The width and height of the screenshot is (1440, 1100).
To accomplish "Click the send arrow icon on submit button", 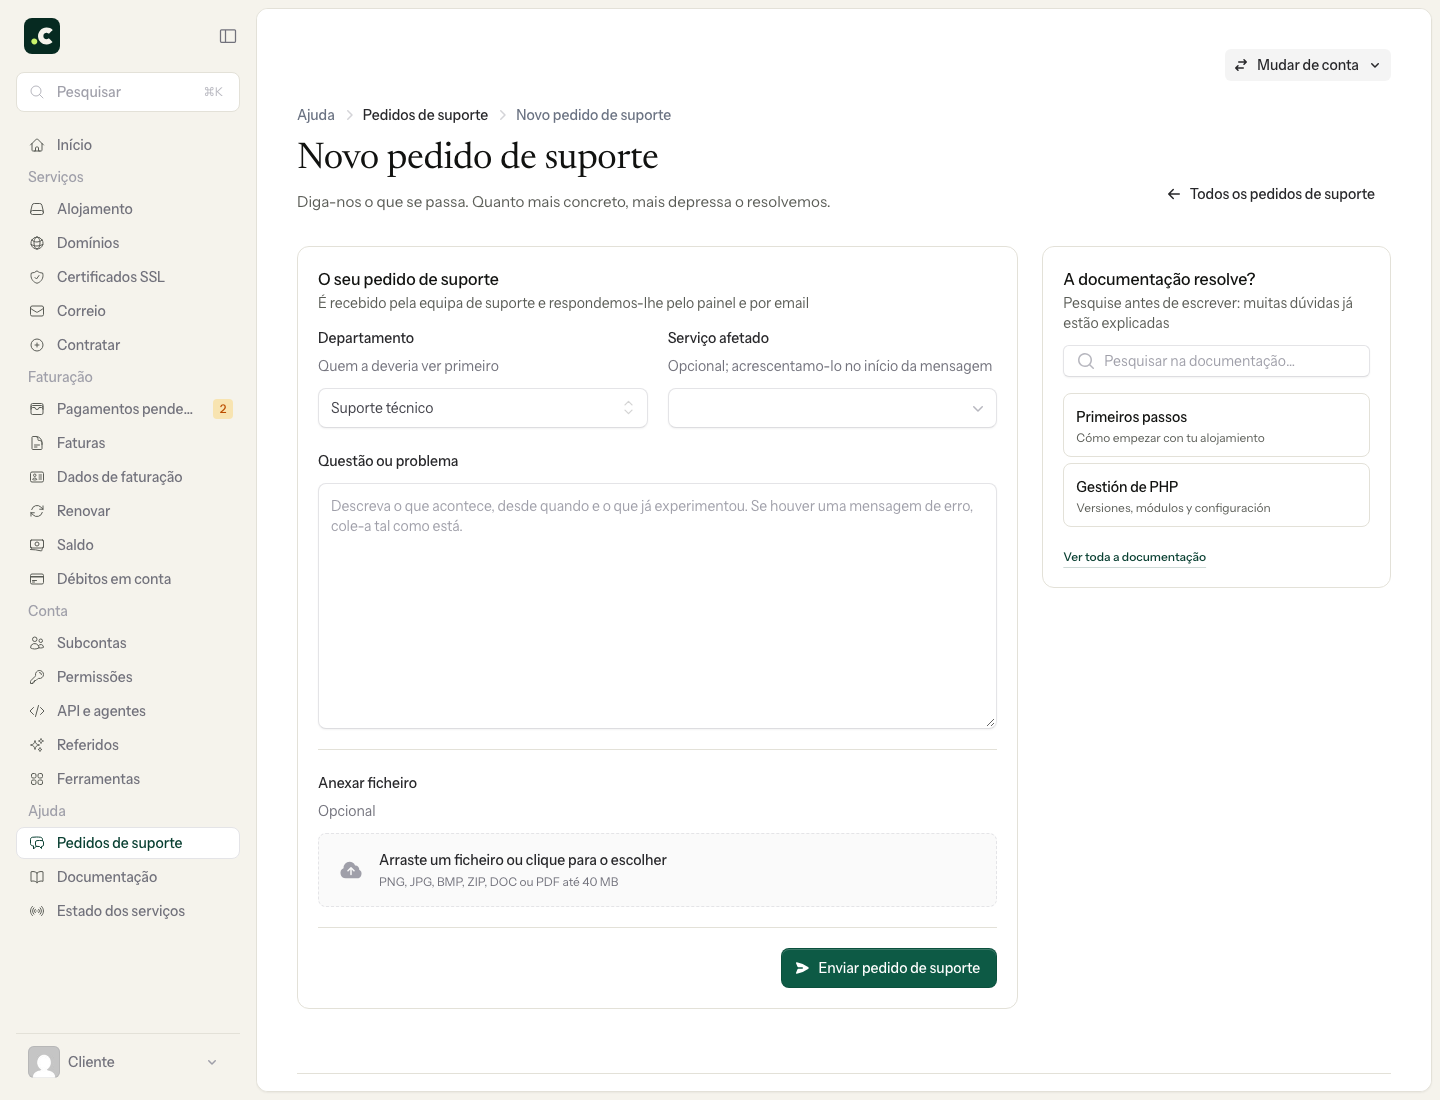I will (802, 968).
